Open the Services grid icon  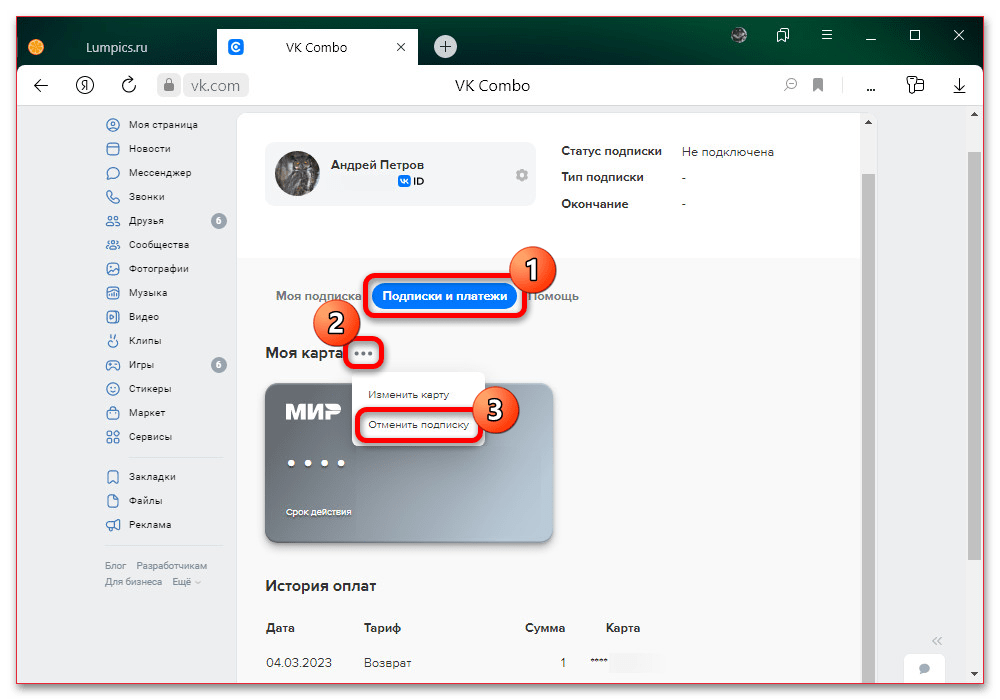[x=113, y=437]
